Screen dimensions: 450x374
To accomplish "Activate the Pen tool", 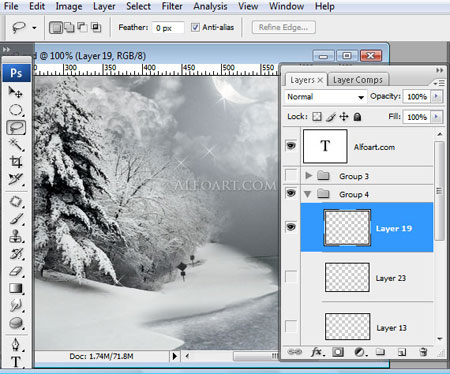I will (15, 344).
